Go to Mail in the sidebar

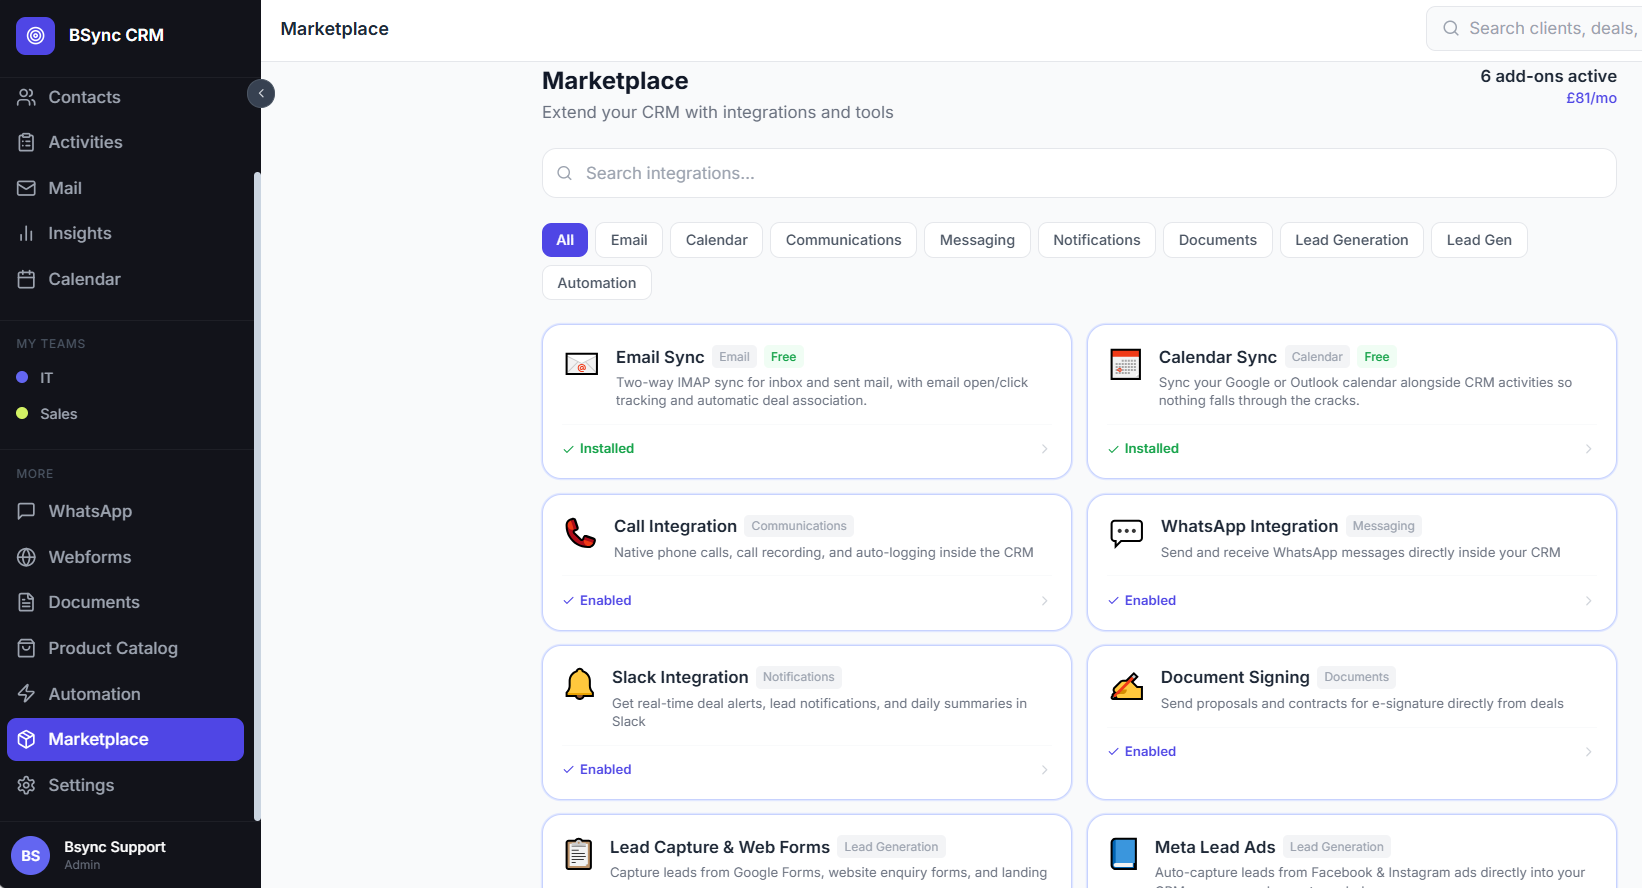(126, 188)
